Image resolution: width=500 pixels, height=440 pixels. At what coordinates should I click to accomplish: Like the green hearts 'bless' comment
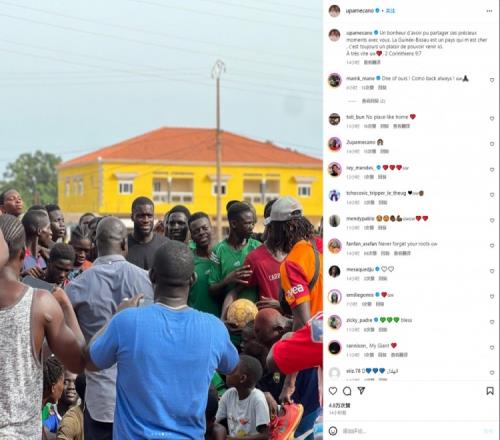[492, 322]
